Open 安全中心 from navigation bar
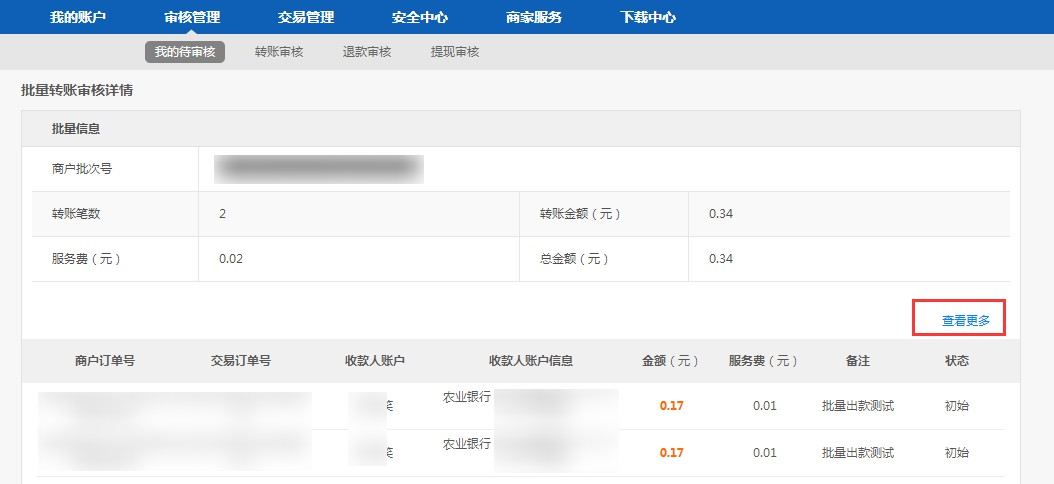The image size is (1054, 484). click(420, 17)
